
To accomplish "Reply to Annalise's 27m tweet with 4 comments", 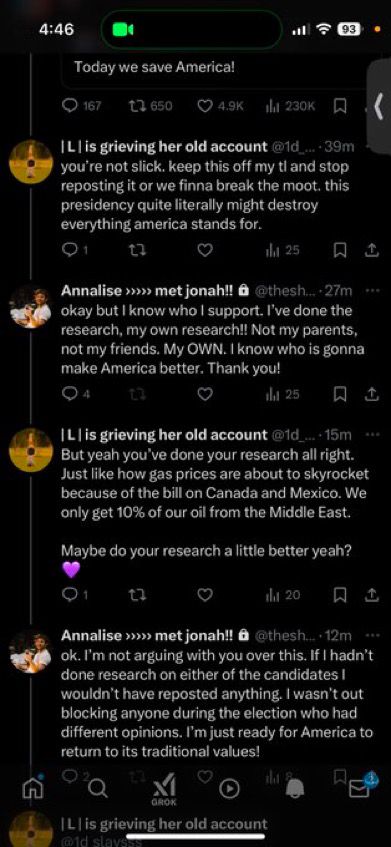I will (76, 395).
